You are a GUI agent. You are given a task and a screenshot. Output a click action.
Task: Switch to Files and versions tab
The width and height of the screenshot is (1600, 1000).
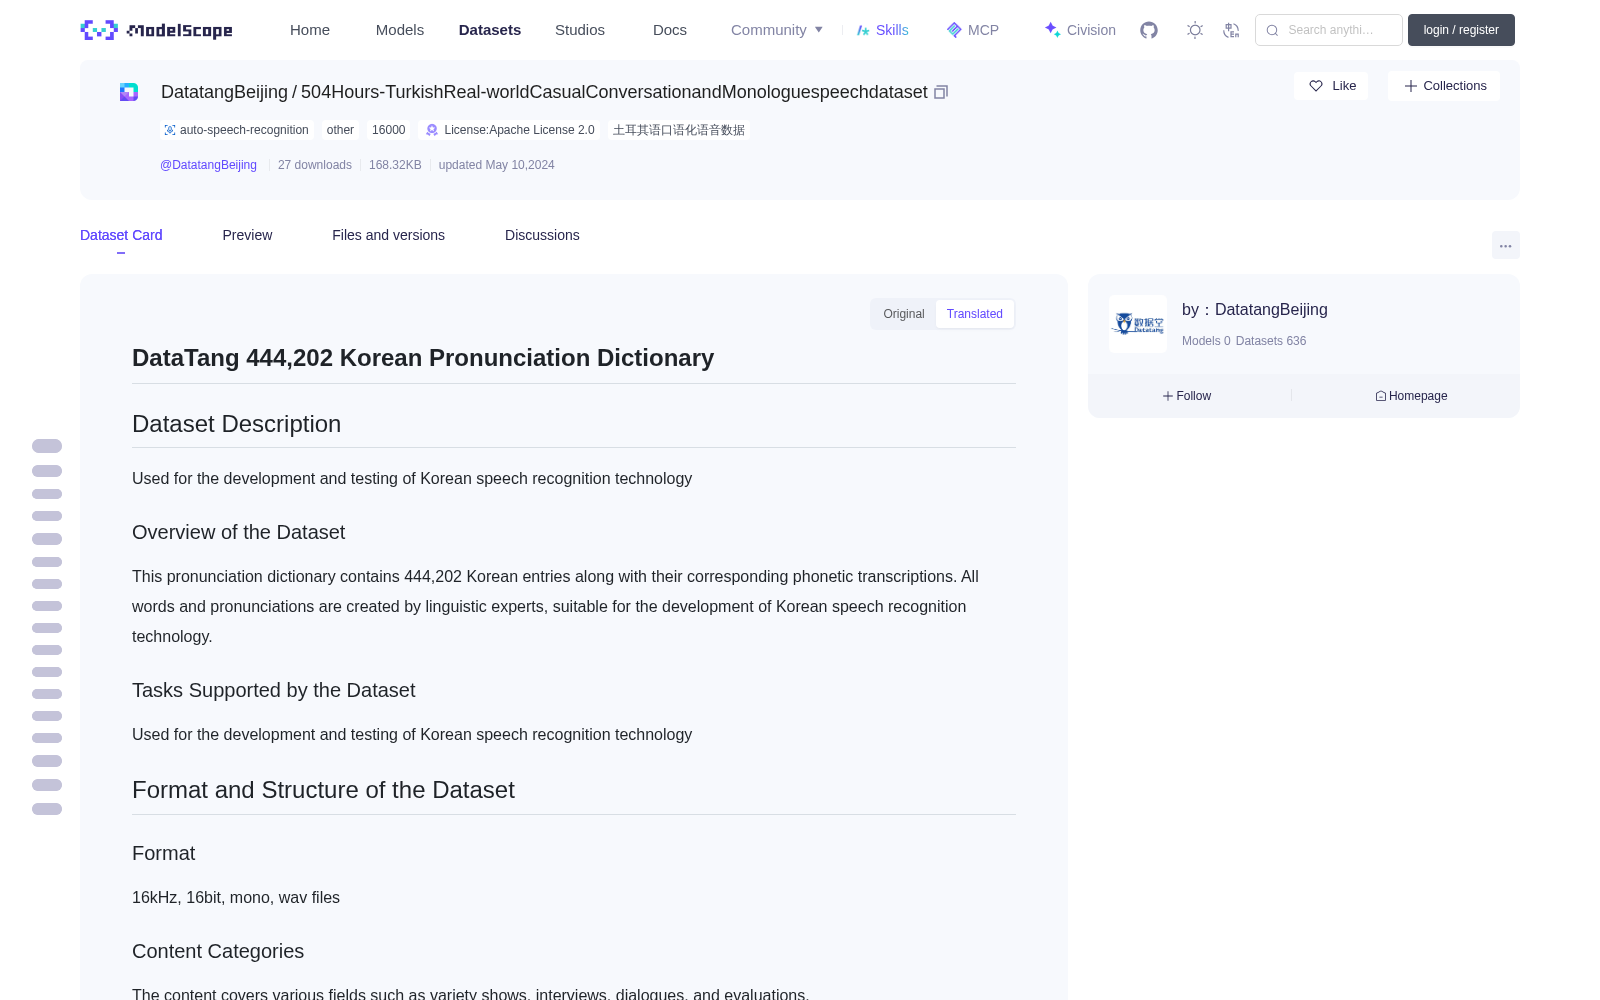388,235
